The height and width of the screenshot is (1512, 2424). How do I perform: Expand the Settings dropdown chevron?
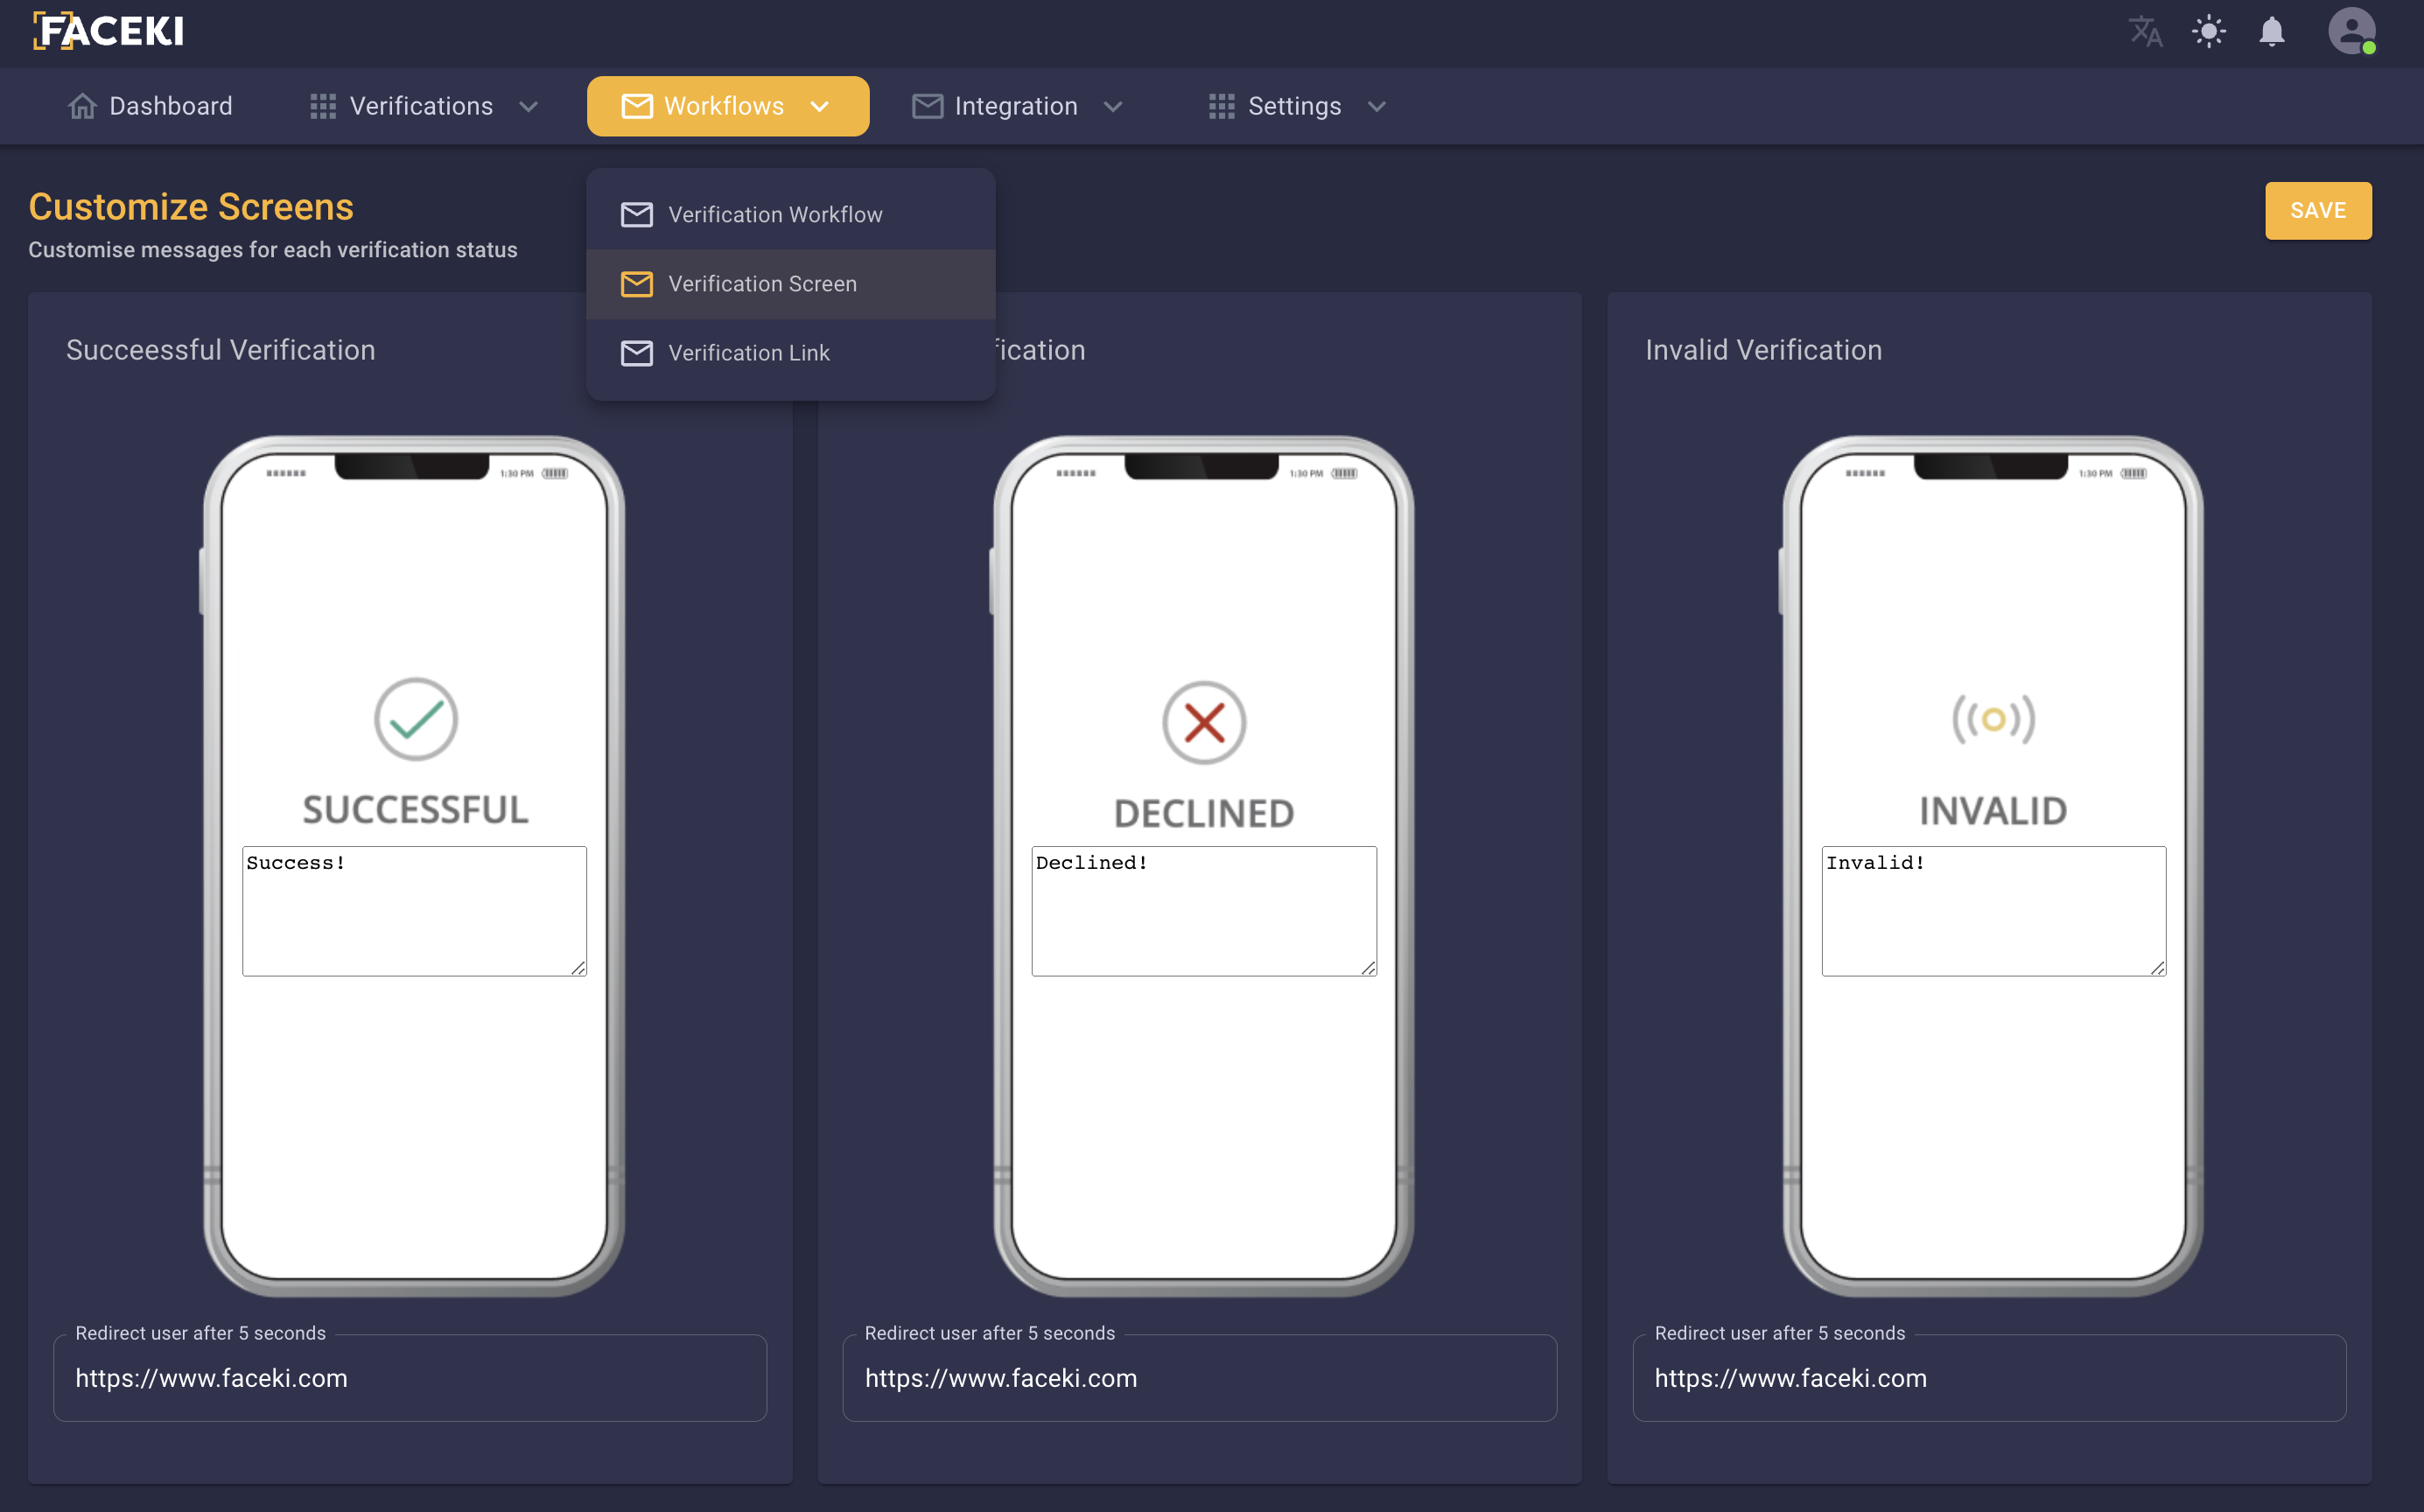coord(1376,106)
